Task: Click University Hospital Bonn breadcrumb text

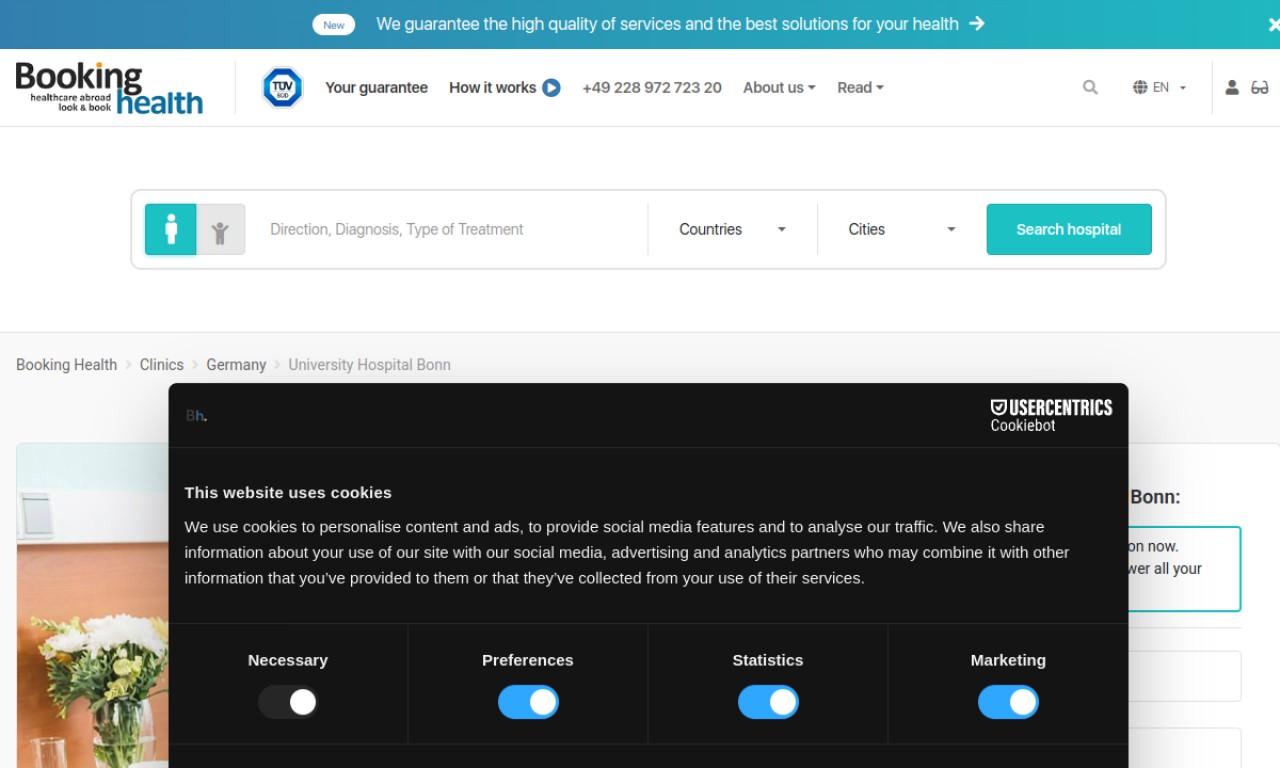Action: 369,365
